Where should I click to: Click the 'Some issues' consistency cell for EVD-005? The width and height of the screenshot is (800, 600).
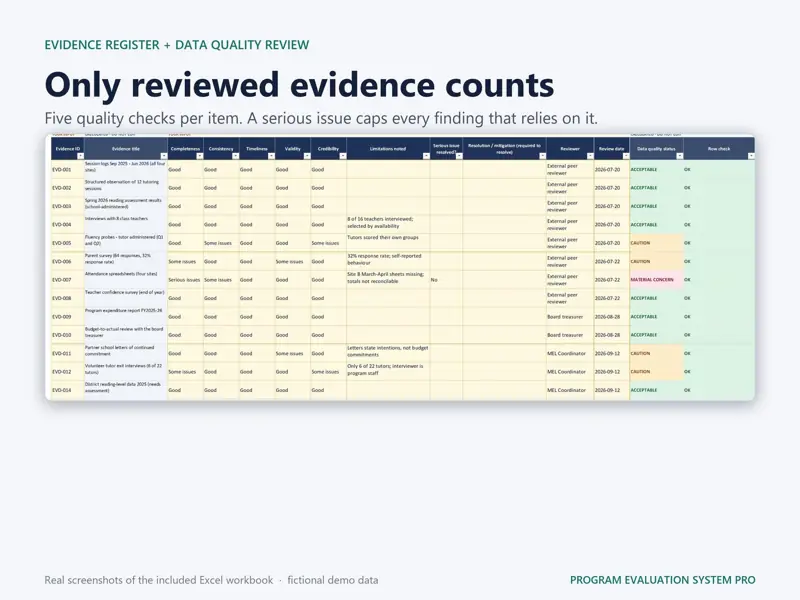click(x=221, y=243)
